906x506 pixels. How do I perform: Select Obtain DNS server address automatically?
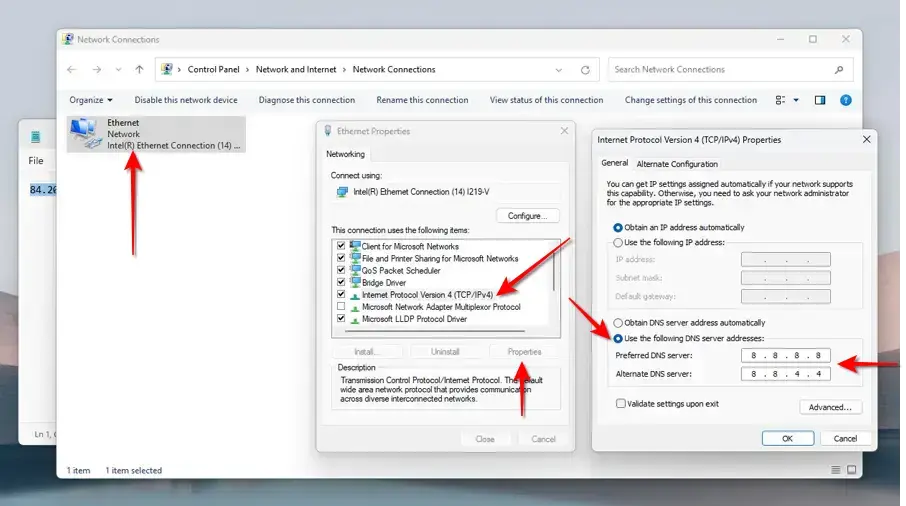coord(618,323)
